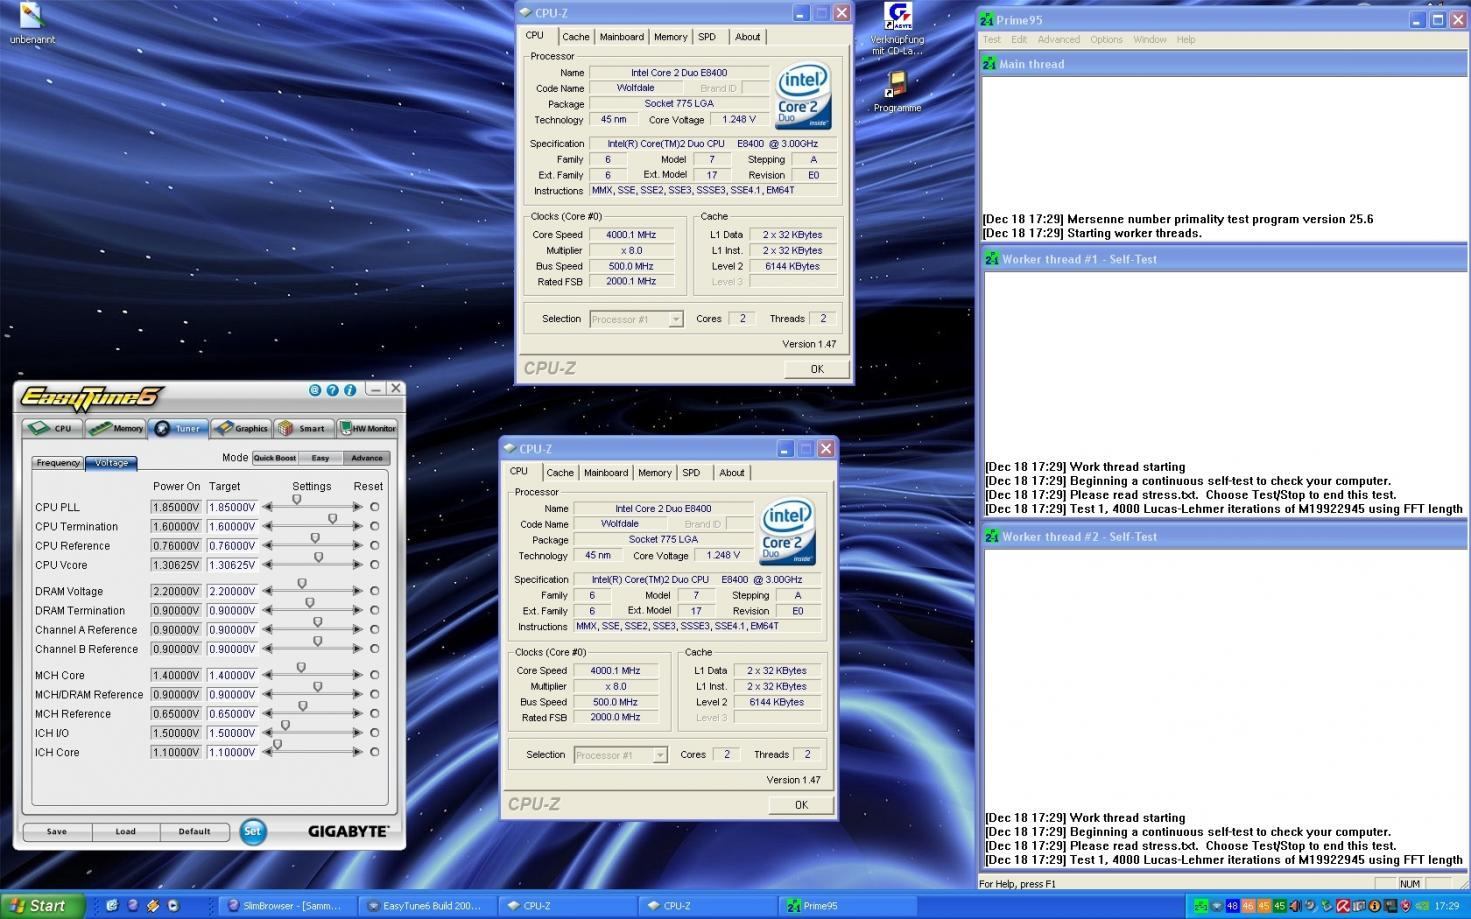Click the blue Set button in EasyTune6

(x=253, y=831)
